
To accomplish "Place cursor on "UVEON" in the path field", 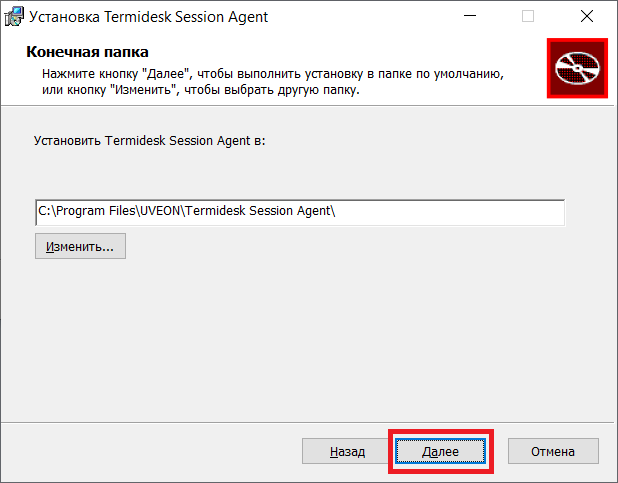I will coord(152,213).
